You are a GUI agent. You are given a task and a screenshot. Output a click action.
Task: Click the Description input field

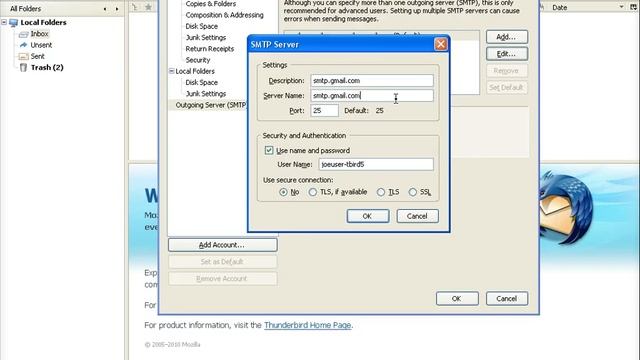click(372, 80)
